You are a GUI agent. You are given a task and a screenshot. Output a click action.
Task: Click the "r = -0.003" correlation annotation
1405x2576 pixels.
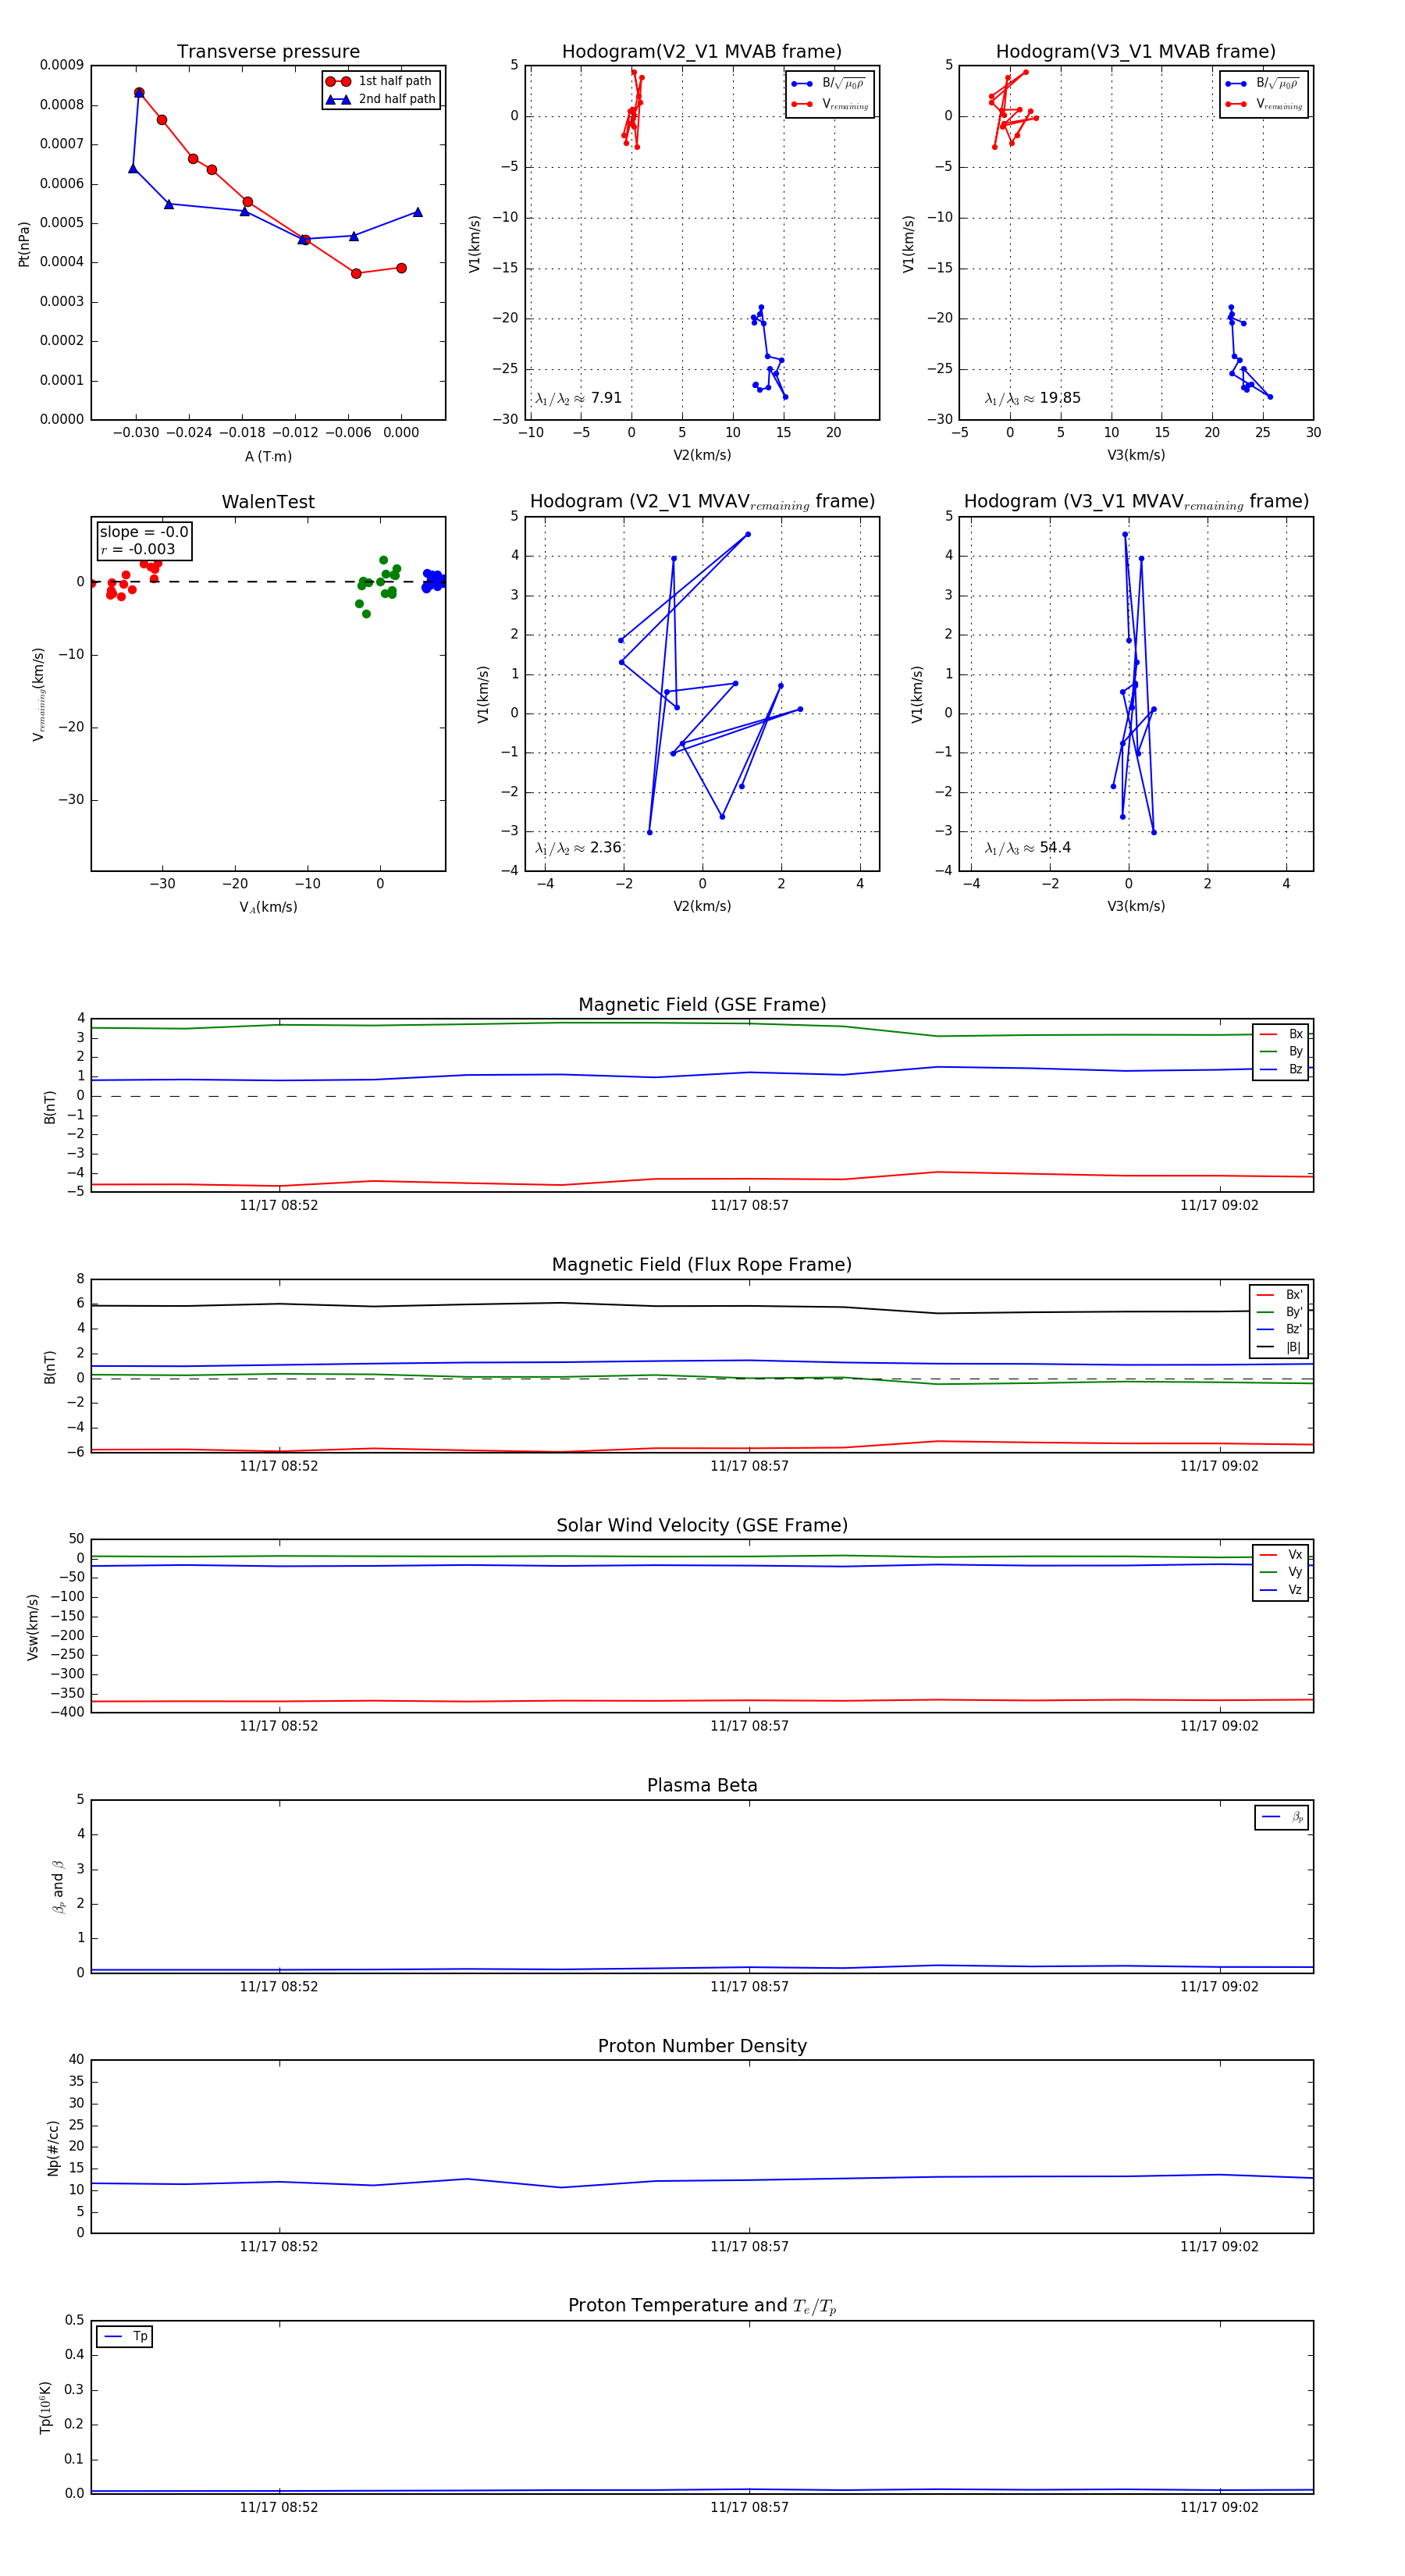coord(138,549)
